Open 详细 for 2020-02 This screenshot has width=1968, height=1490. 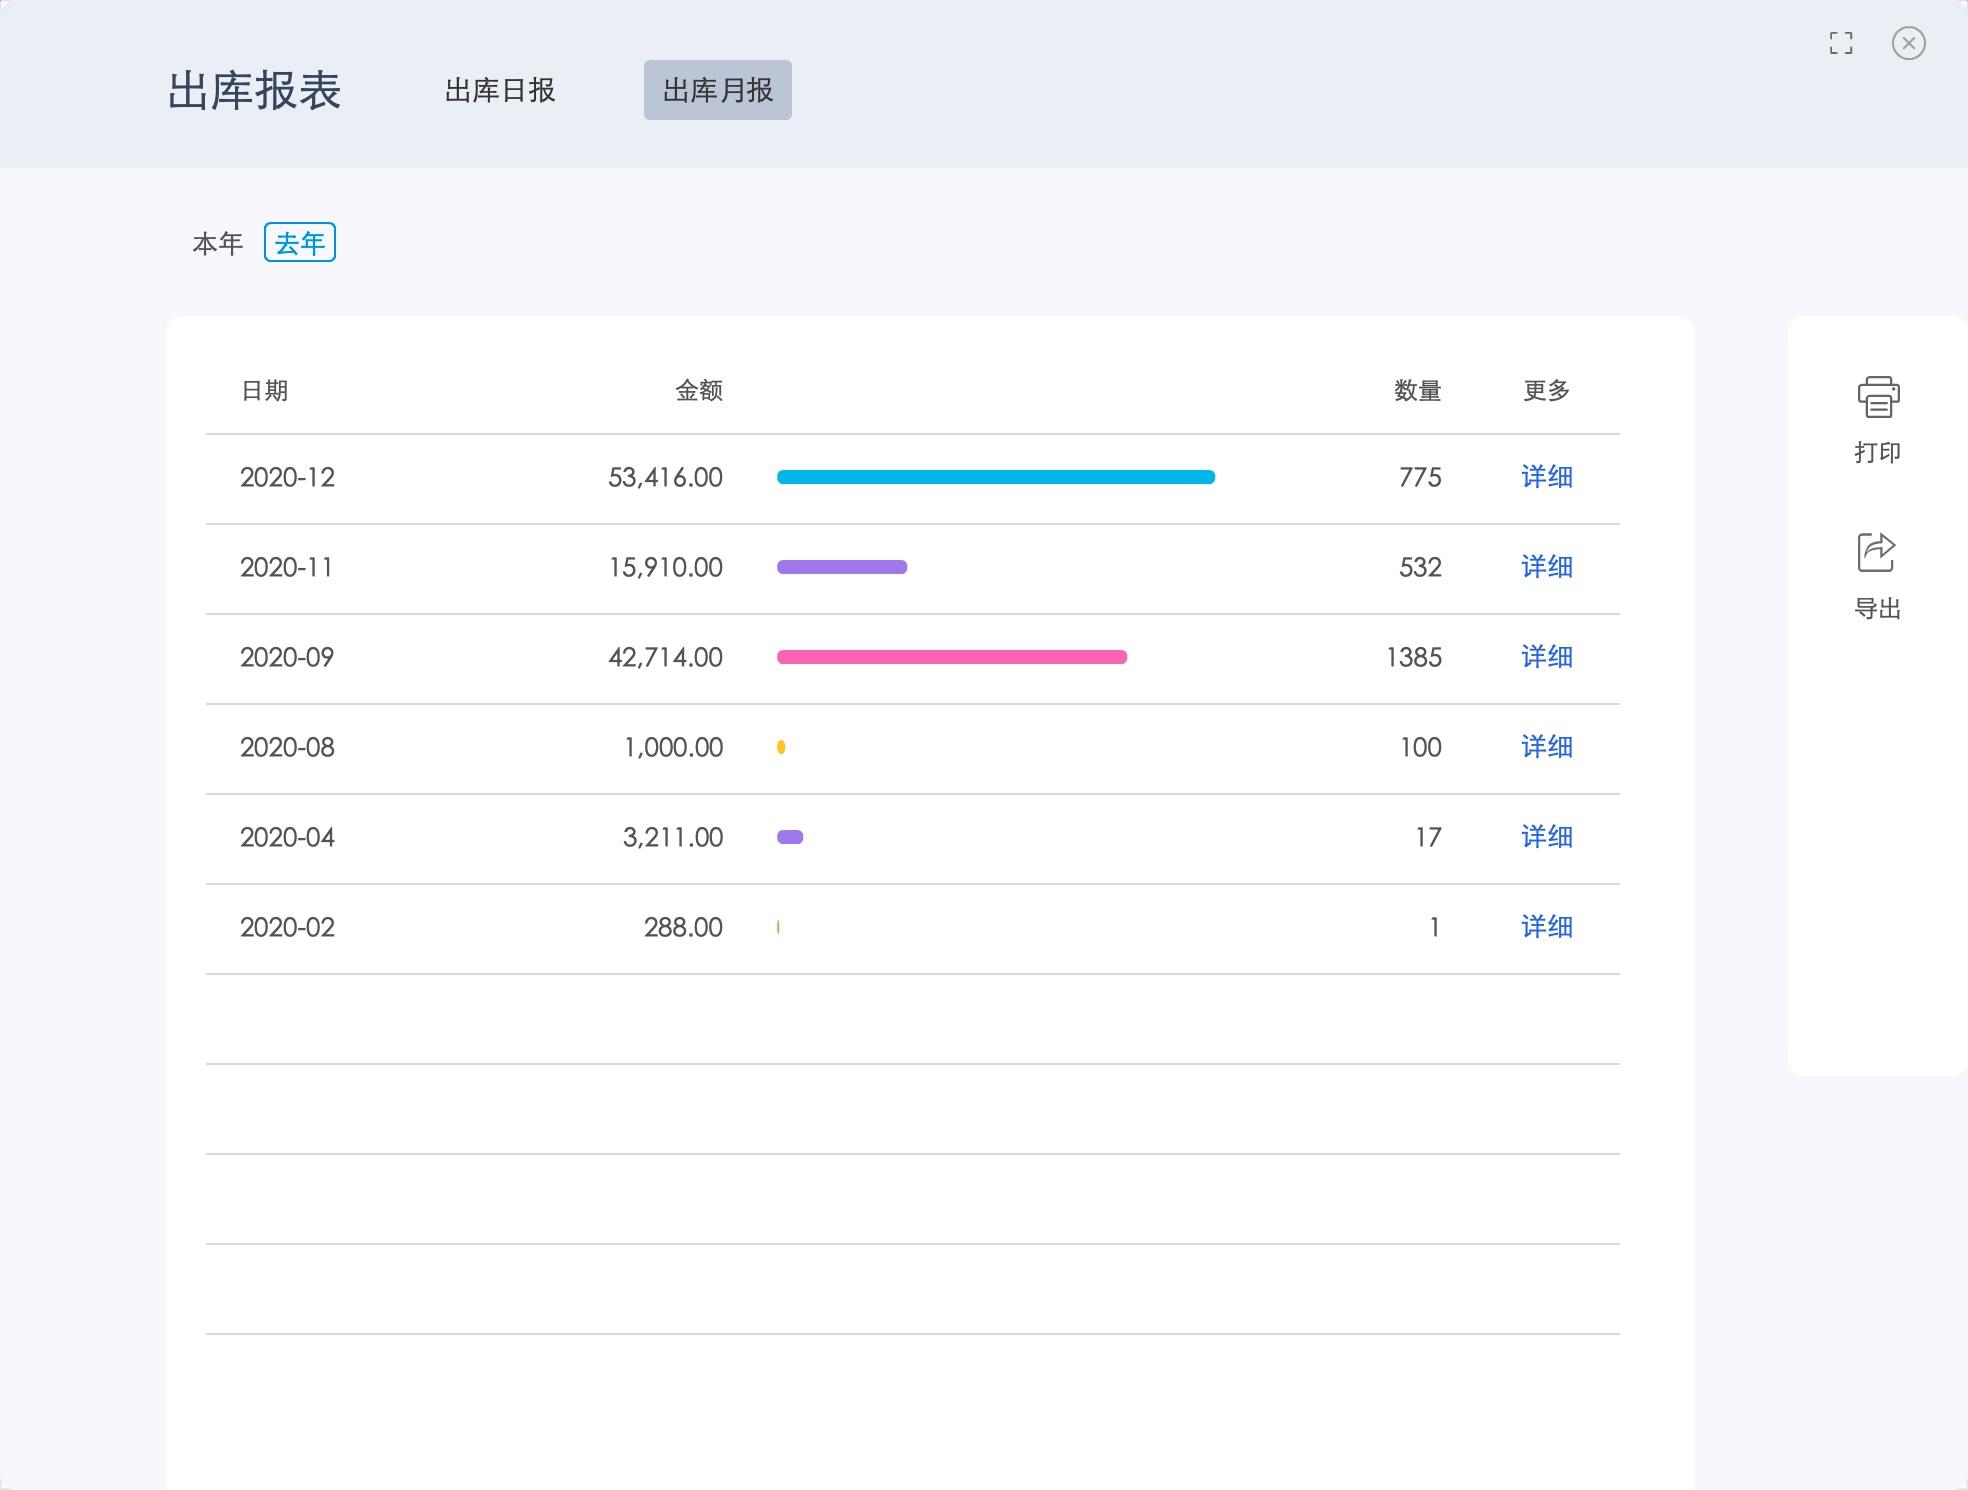[x=1546, y=927]
